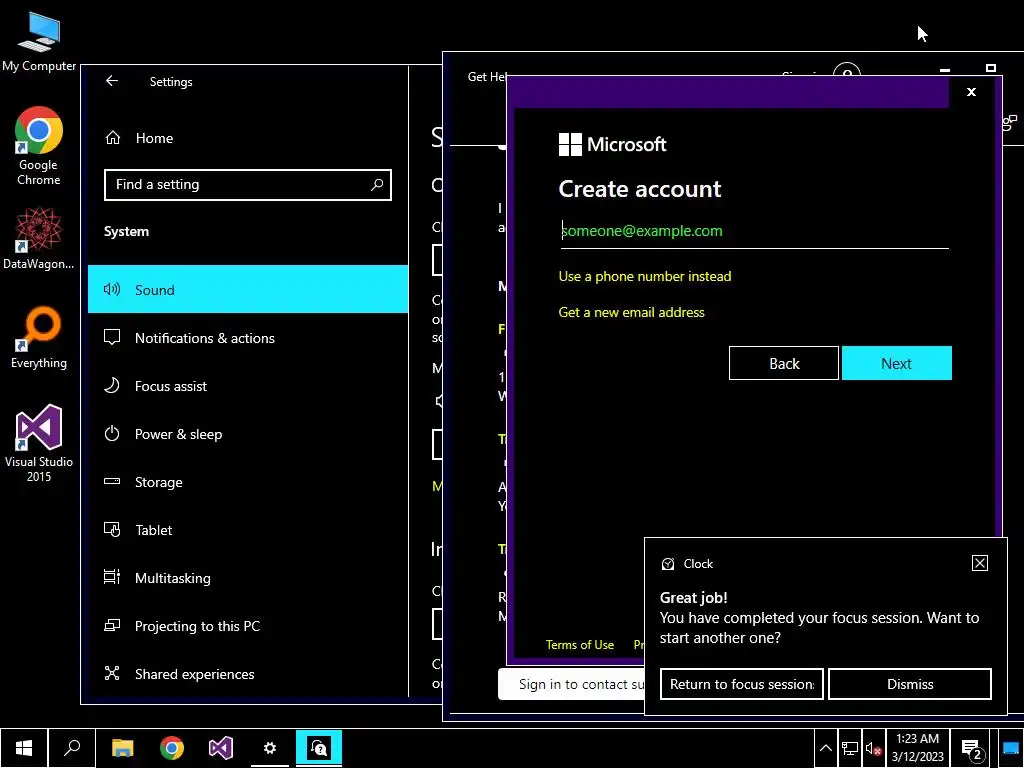
Task: Open Notifications & actions settings
Action: tap(248, 338)
